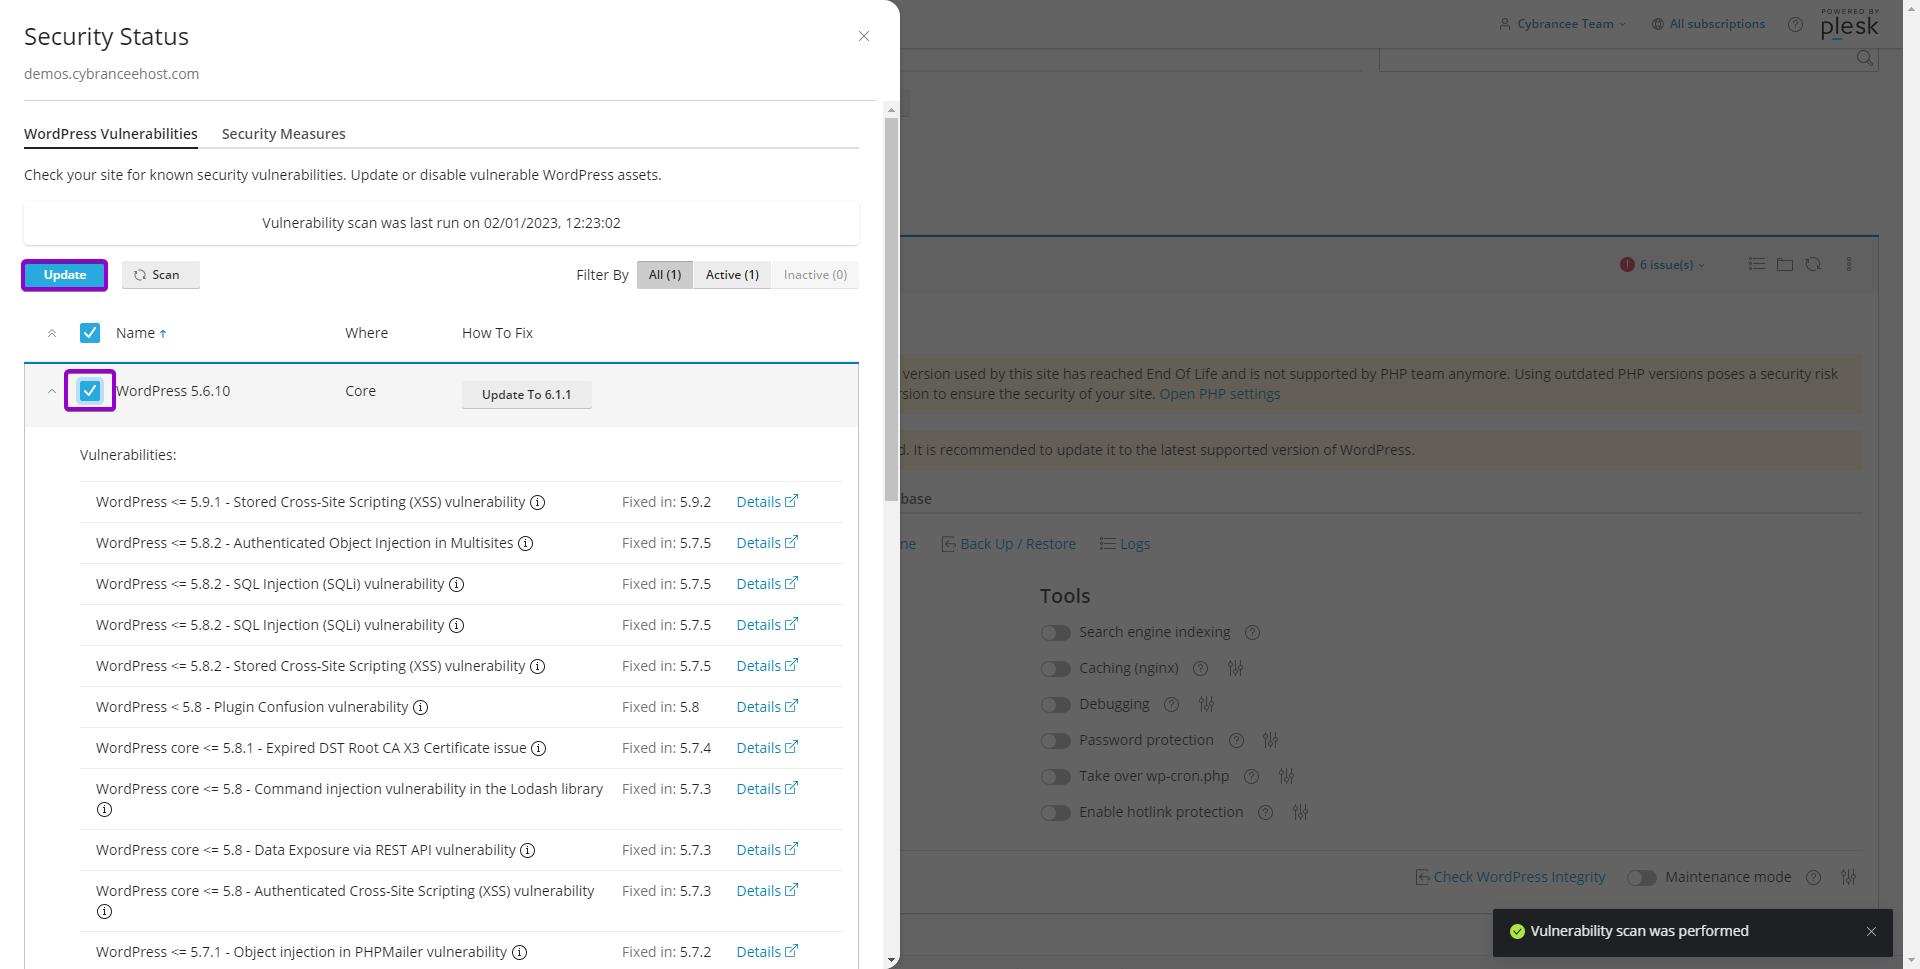Open Maintenance mode settings sliders icon
The width and height of the screenshot is (1920, 969).
coord(1848,878)
